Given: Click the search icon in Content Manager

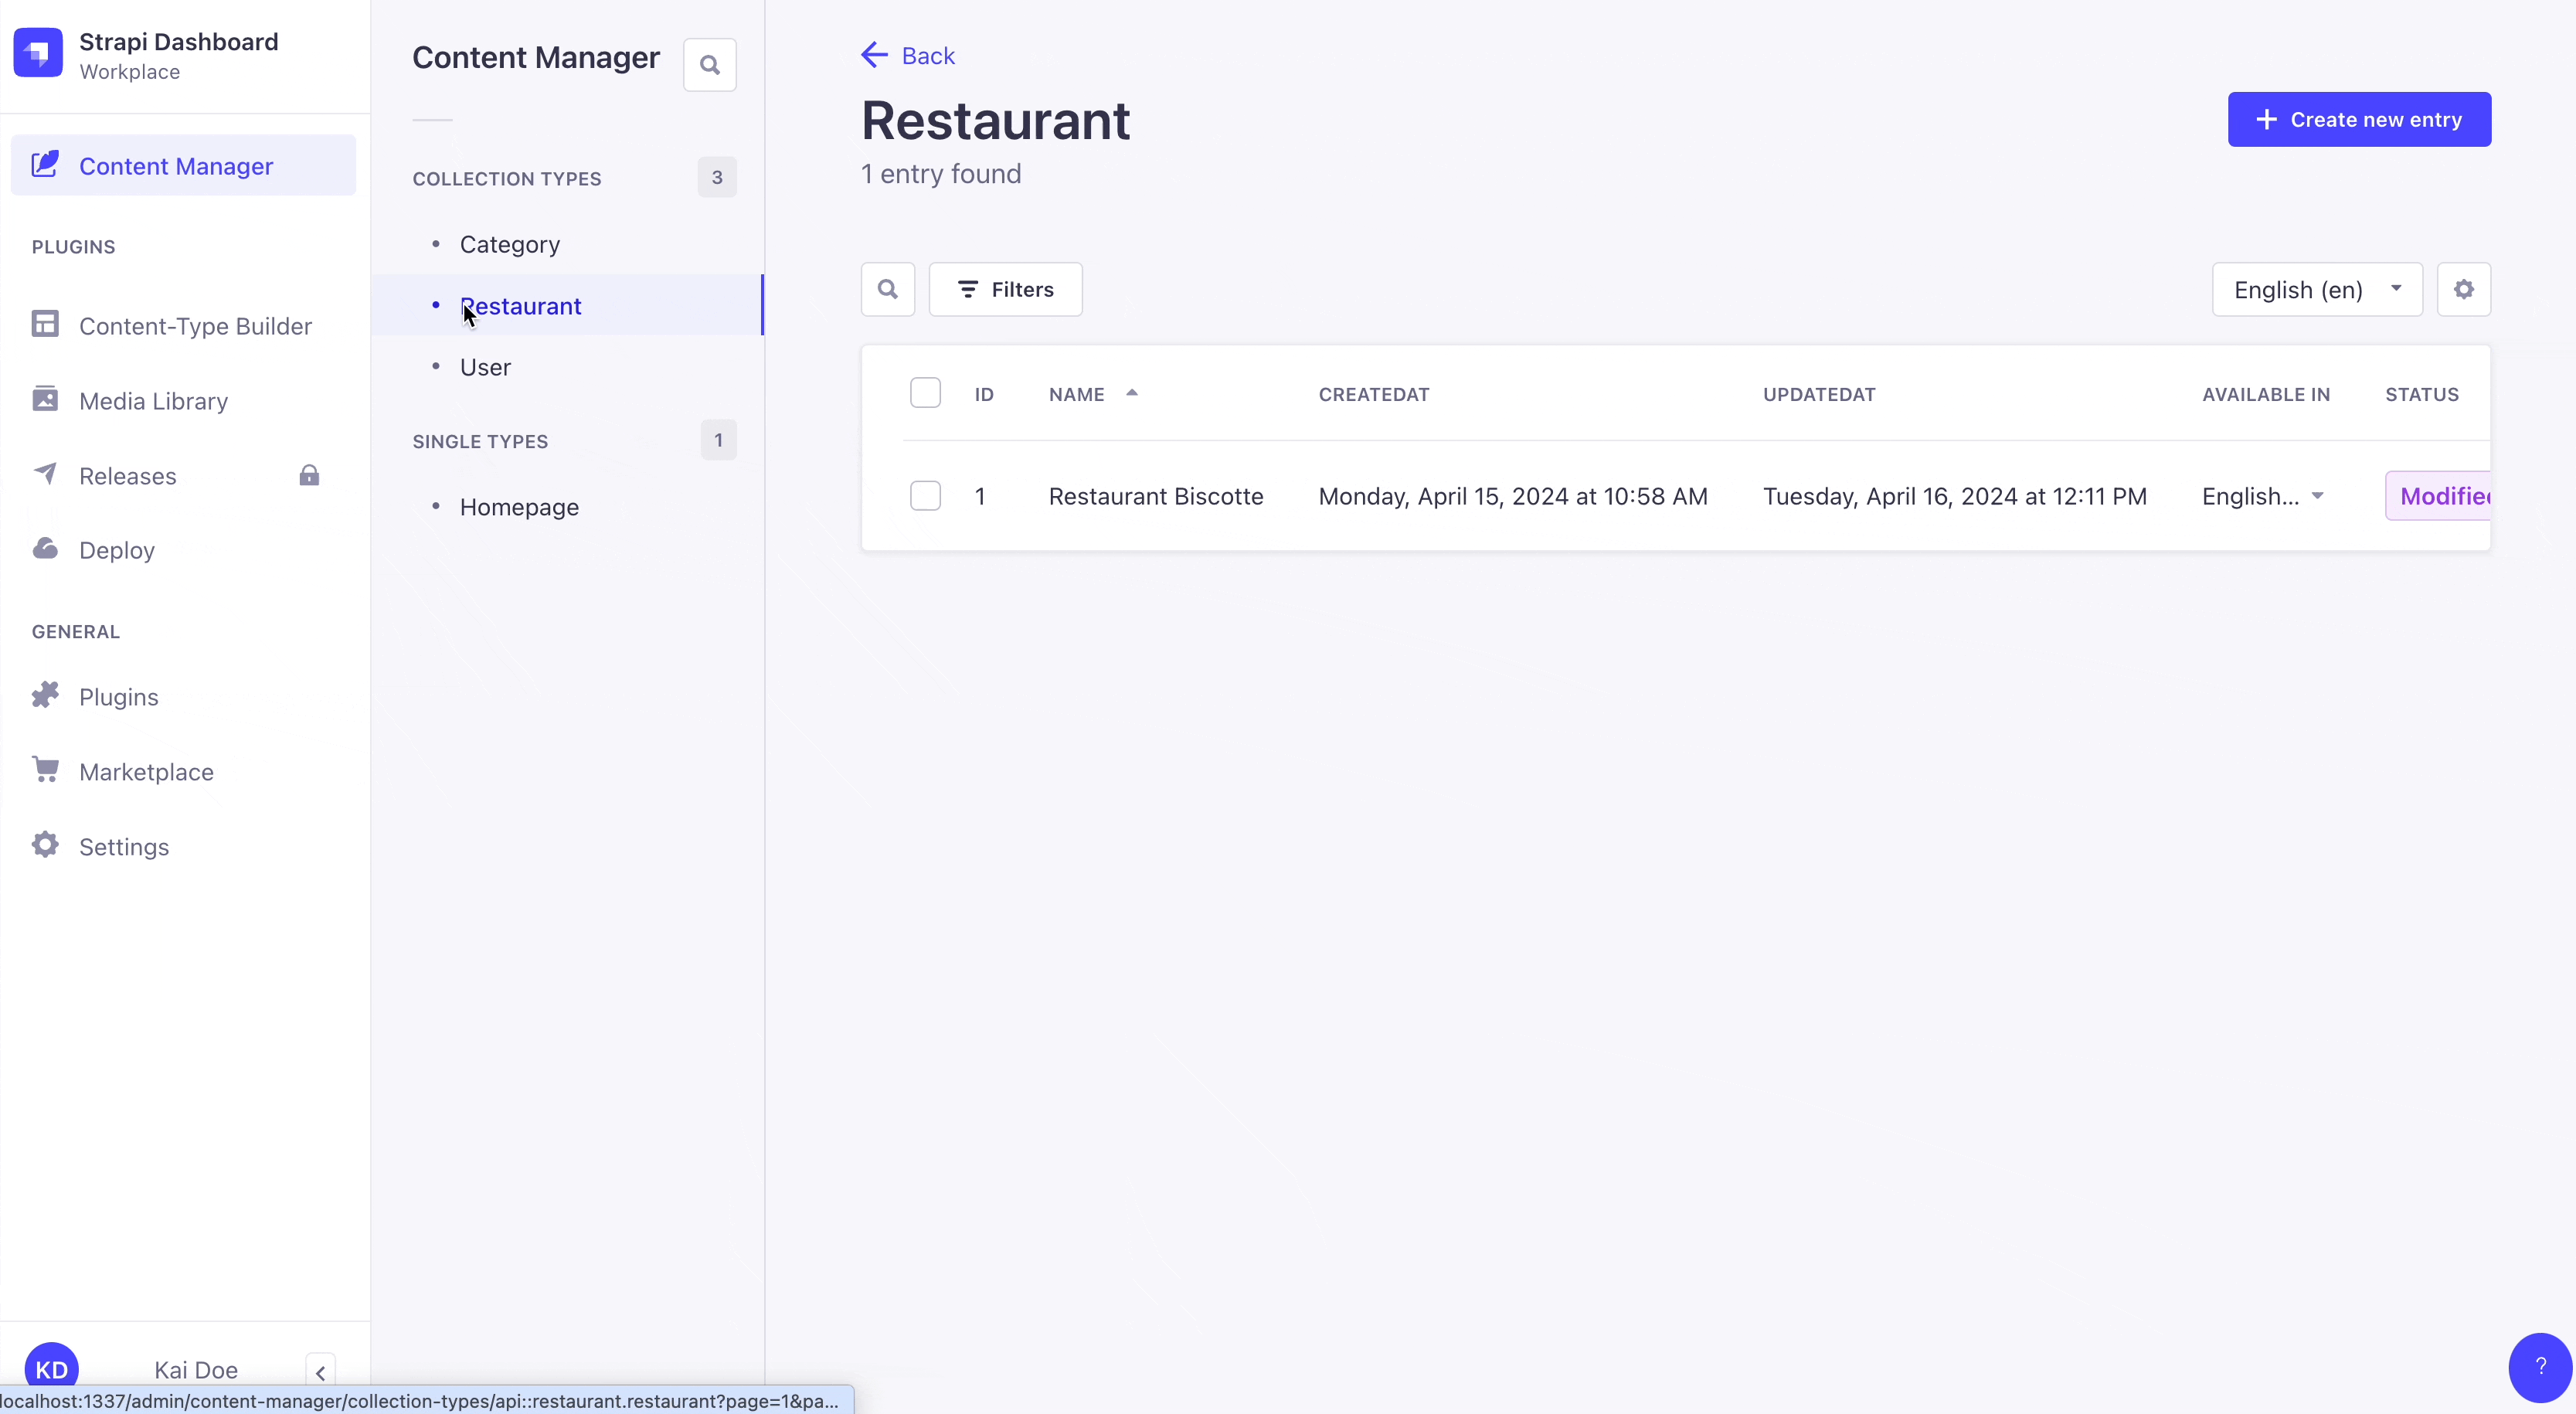Looking at the screenshot, I should tap(709, 64).
